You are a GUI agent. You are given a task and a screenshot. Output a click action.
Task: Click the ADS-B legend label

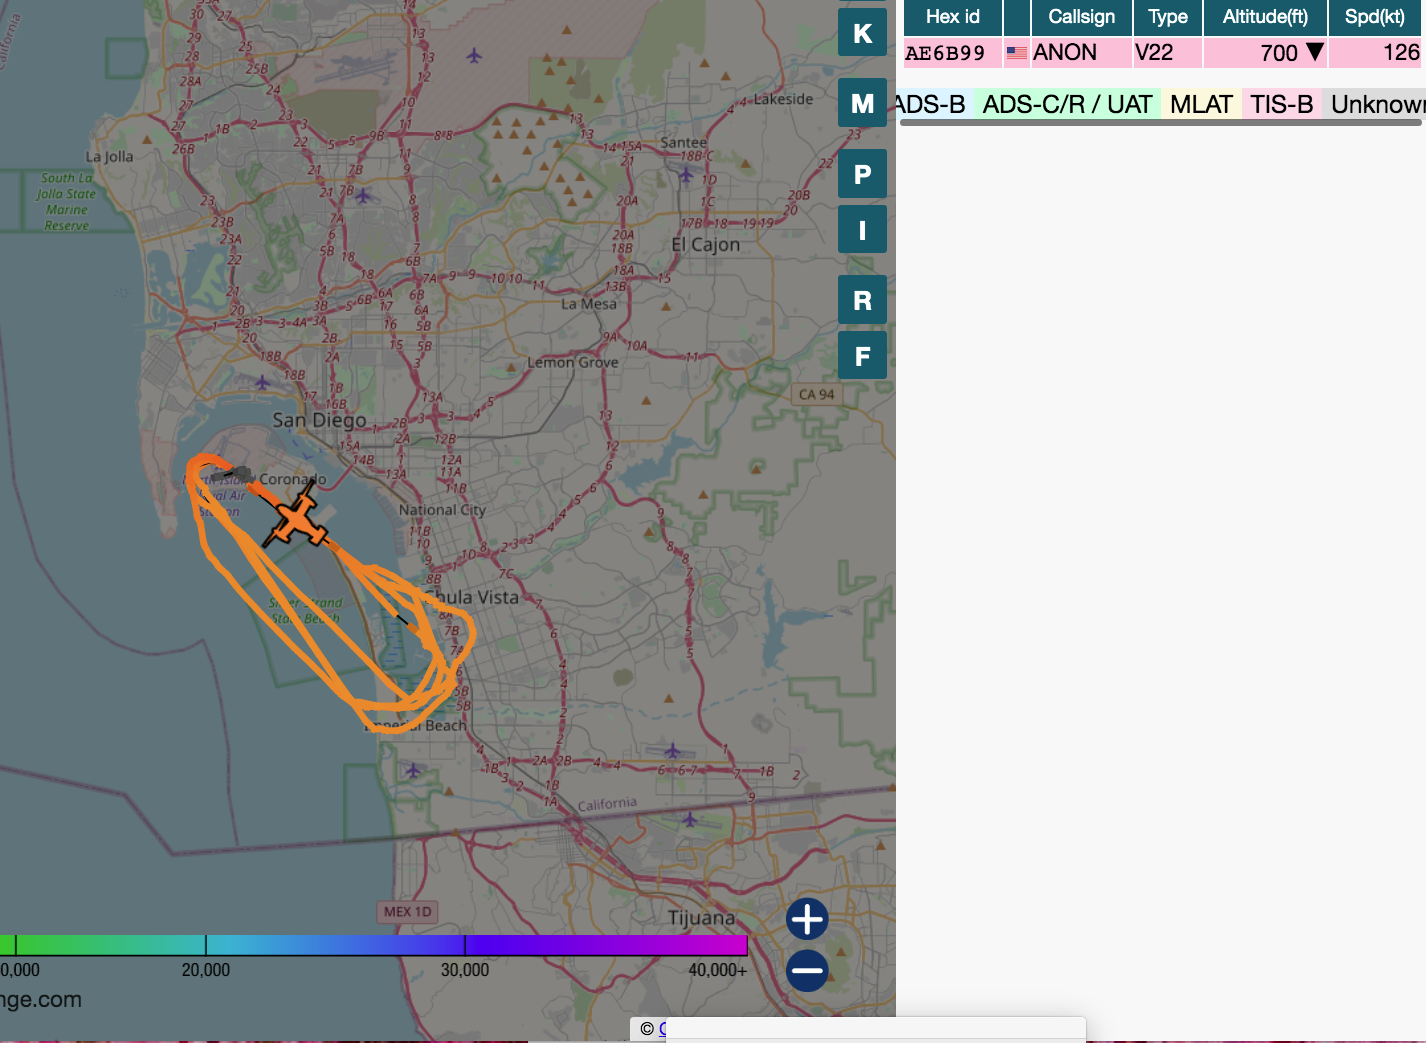coord(932,104)
